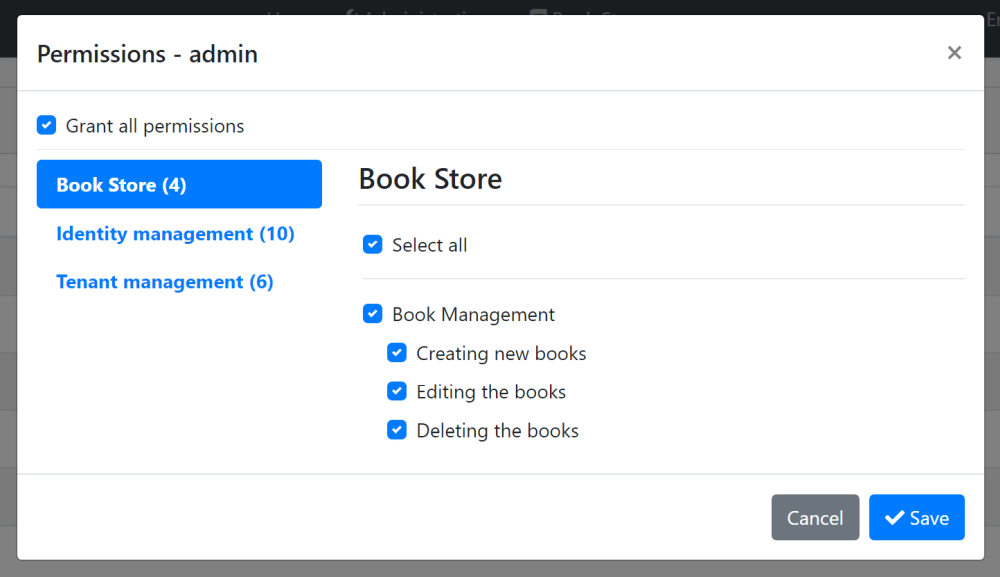
Task: Disable the Creating new books permission
Action: (397, 352)
